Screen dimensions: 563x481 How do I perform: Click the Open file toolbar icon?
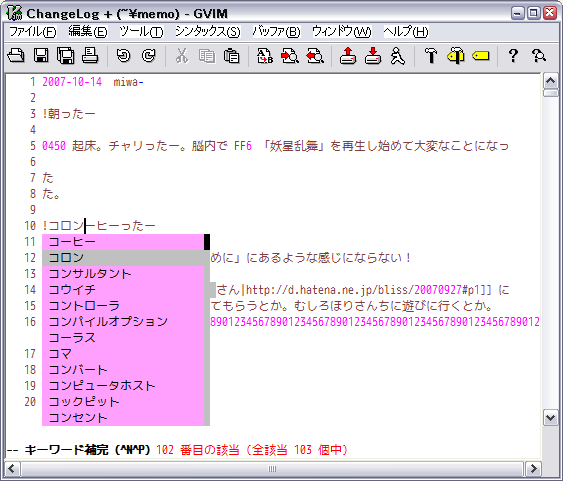pyautogui.click(x=16, y=56)
